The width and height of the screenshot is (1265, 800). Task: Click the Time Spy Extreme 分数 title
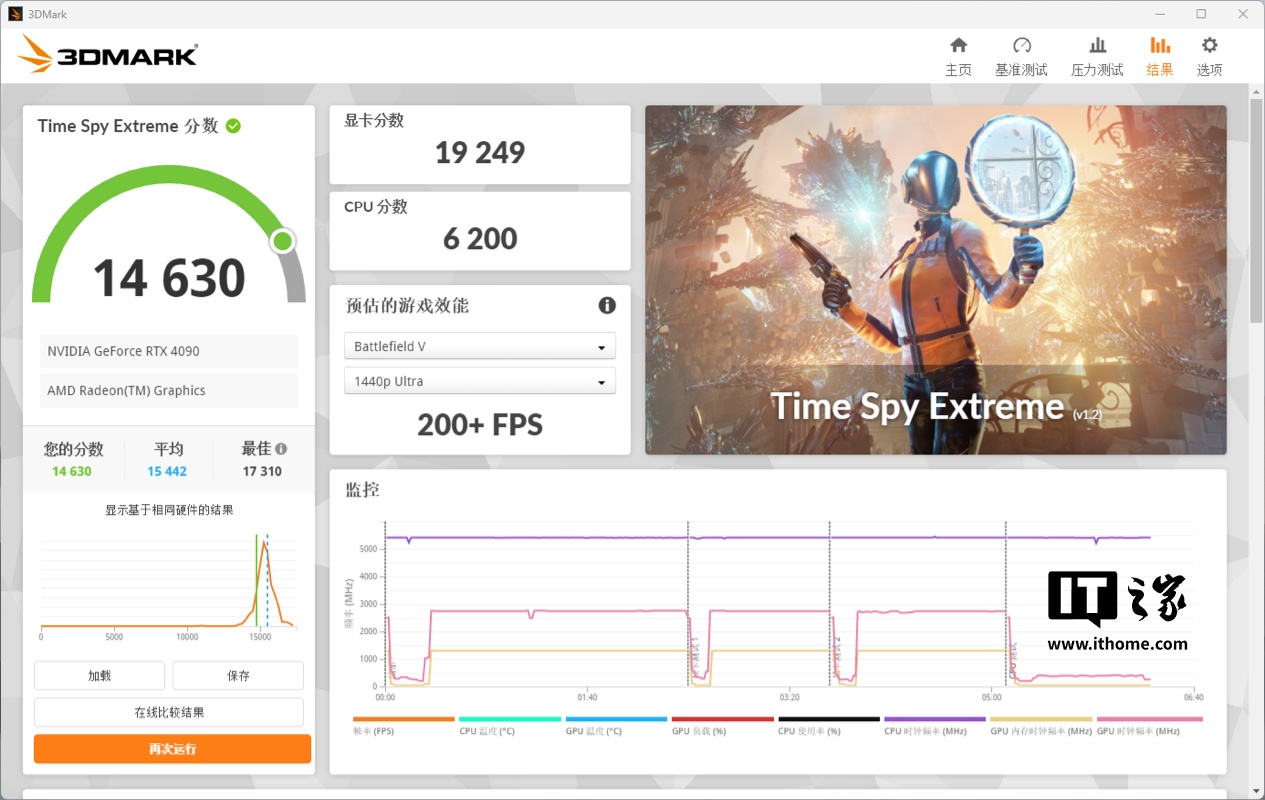click(128, 126)
